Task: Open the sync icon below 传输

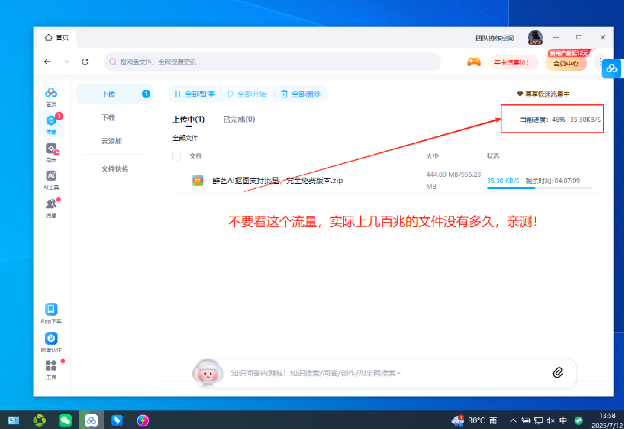Action: point(51,152)
